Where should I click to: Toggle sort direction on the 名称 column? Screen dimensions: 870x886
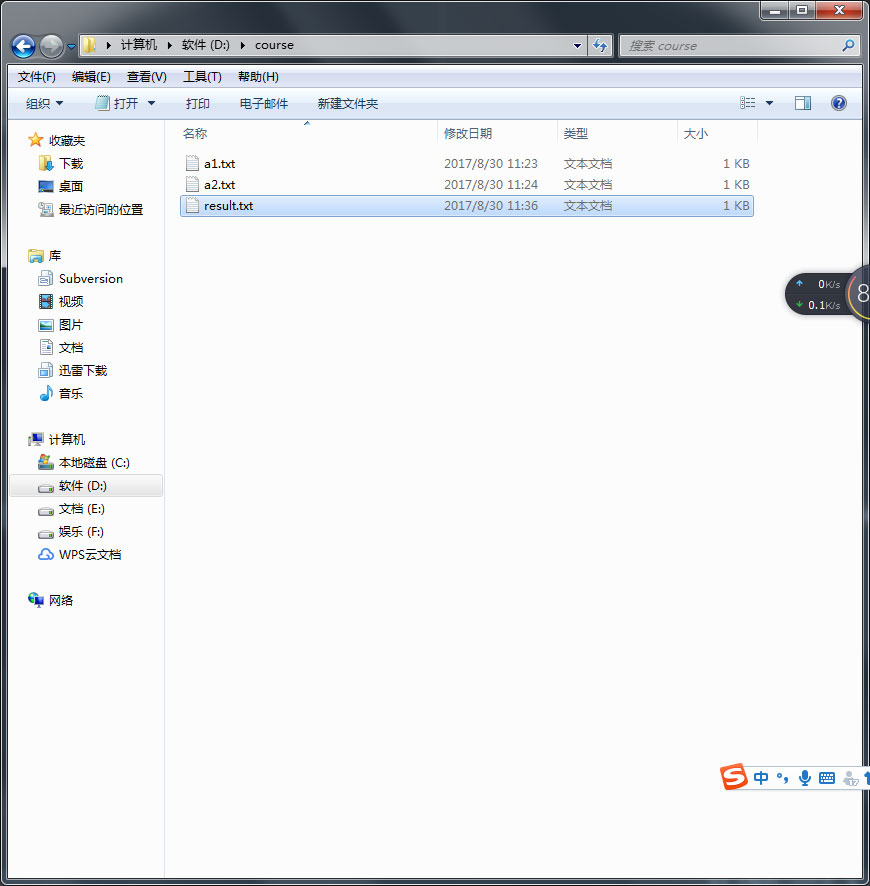pos(194,133)
